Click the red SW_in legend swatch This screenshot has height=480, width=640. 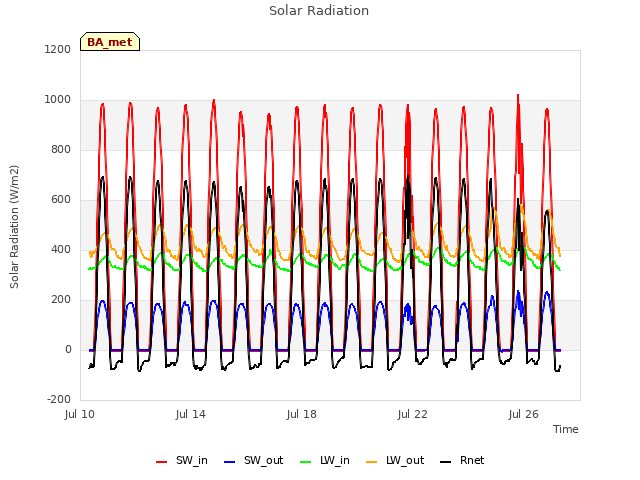pos(162,462)
